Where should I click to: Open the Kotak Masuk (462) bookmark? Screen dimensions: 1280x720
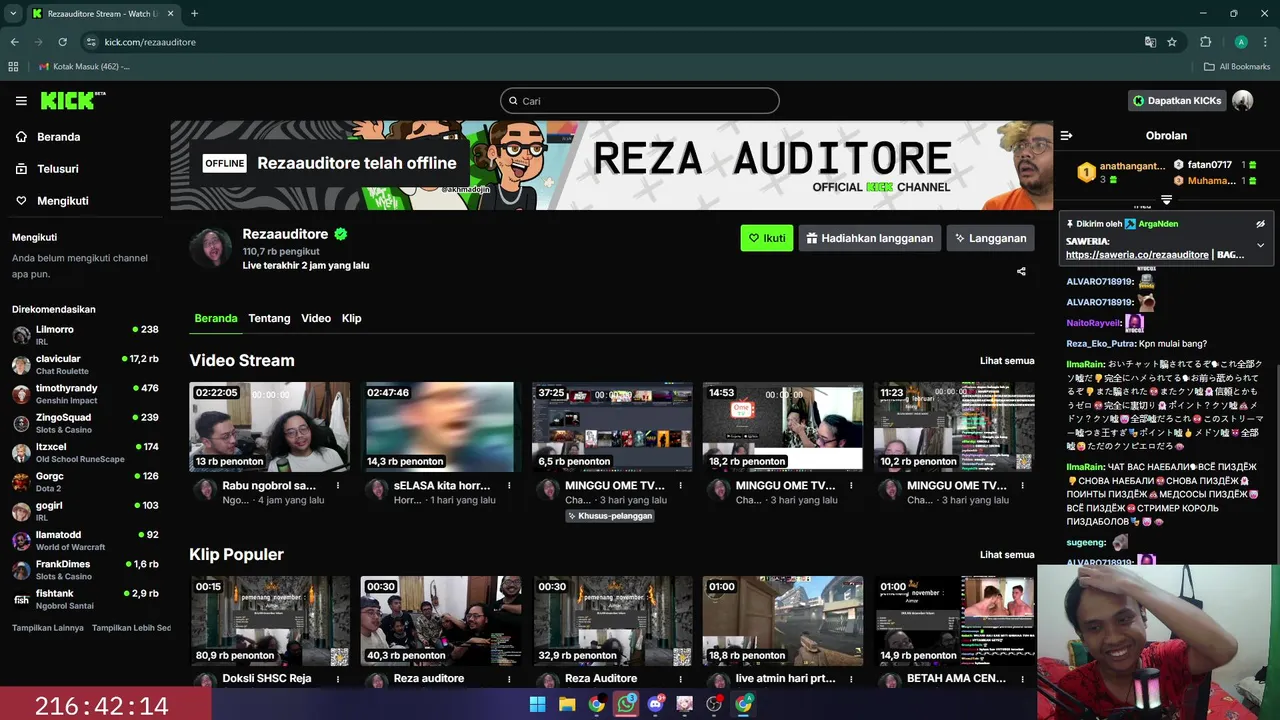(84, 67)
